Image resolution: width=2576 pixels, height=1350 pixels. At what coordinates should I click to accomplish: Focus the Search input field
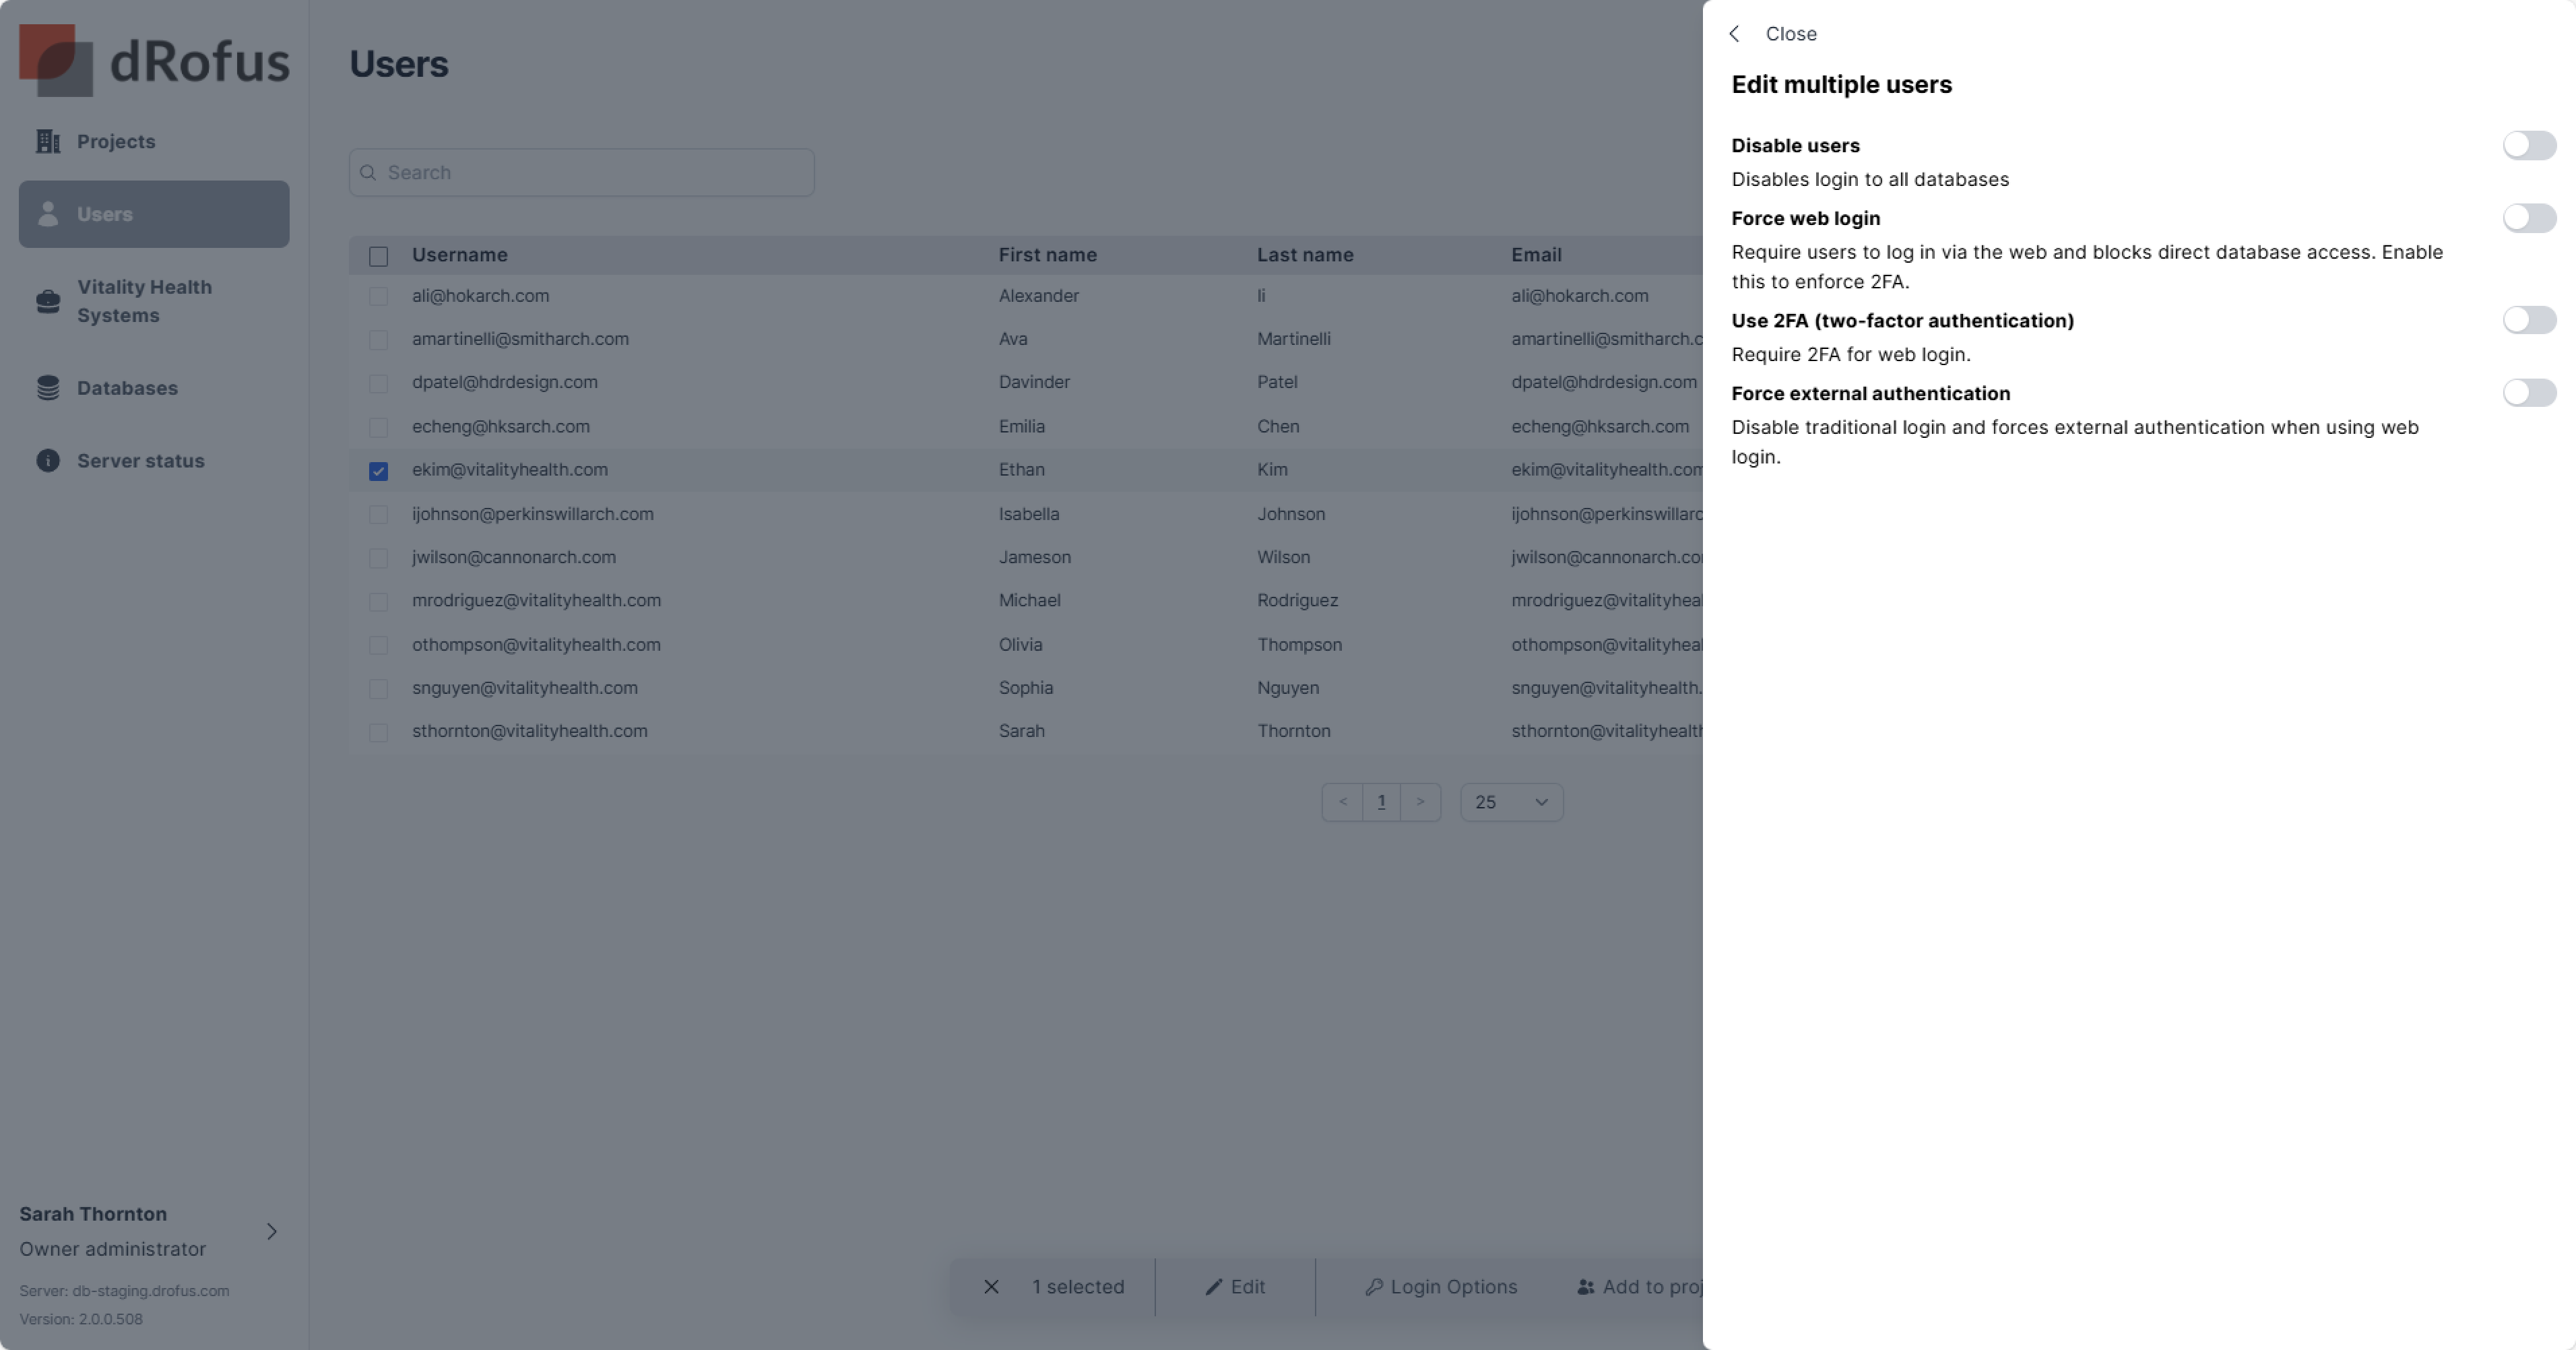(x=581, y=173)
